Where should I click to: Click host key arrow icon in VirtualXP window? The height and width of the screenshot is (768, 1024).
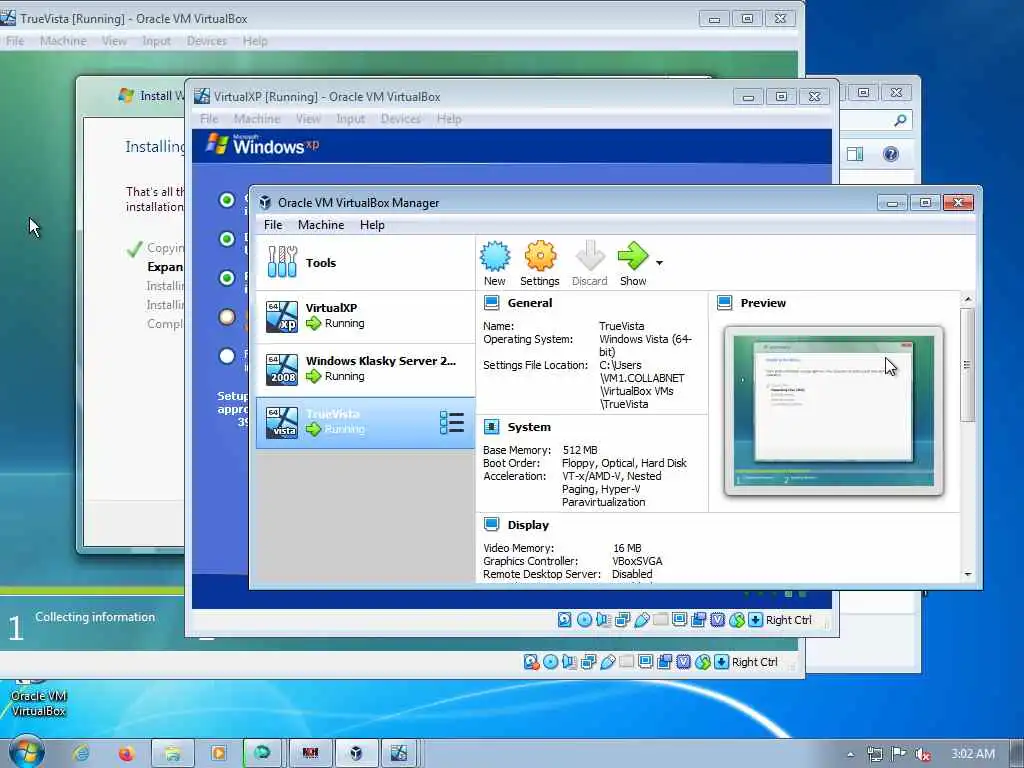pos(756,620)
